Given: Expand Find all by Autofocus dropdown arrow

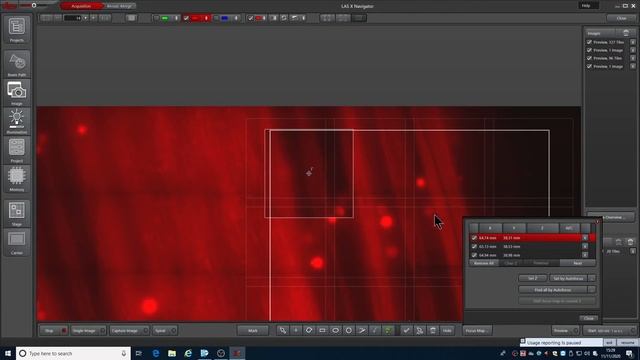Looking at the screenshot, I should [x=592, y=290].
